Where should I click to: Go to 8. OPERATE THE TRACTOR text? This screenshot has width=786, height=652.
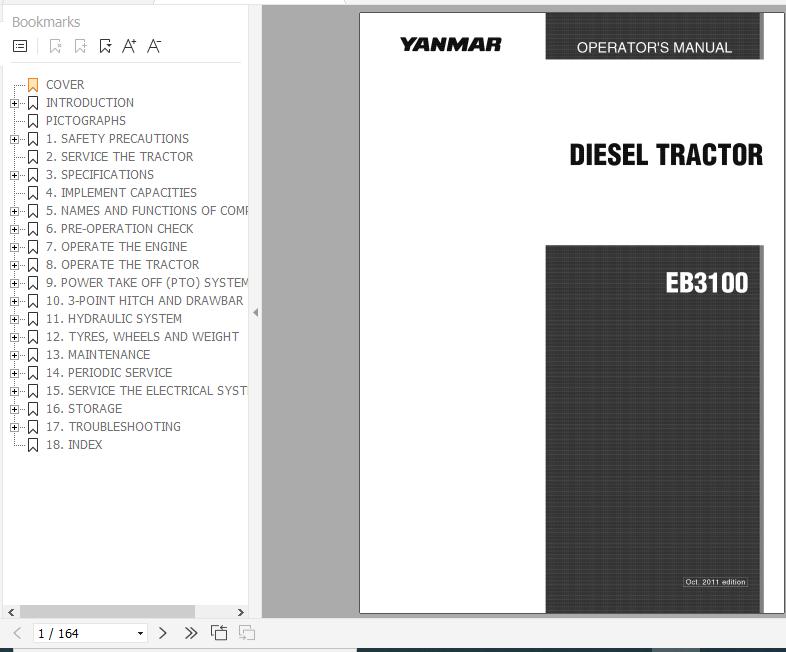[x=122, y=265]
